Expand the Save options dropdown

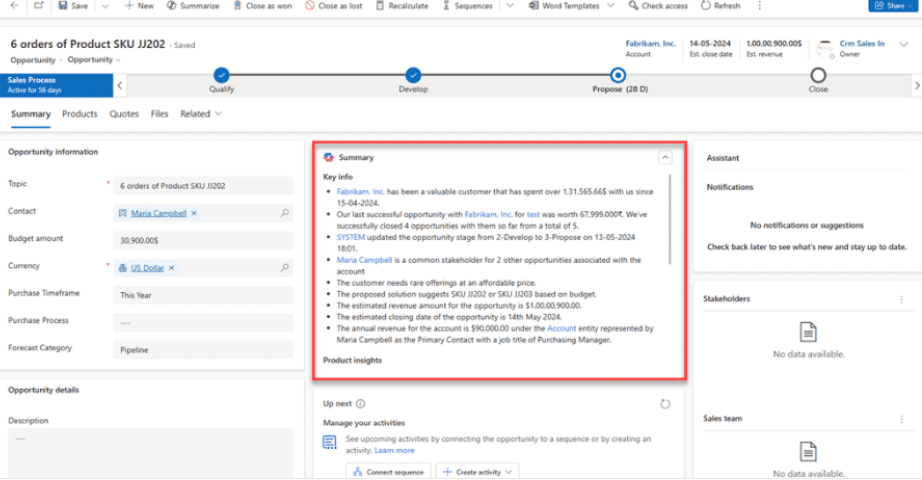tap(105, 5)
